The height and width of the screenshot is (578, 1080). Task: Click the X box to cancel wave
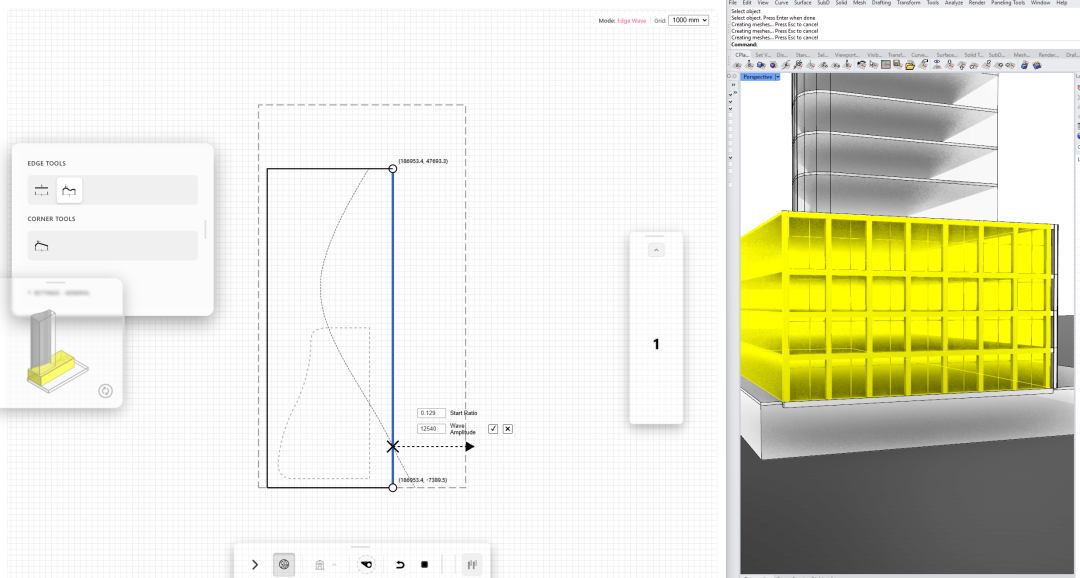(x=508, y=429)
